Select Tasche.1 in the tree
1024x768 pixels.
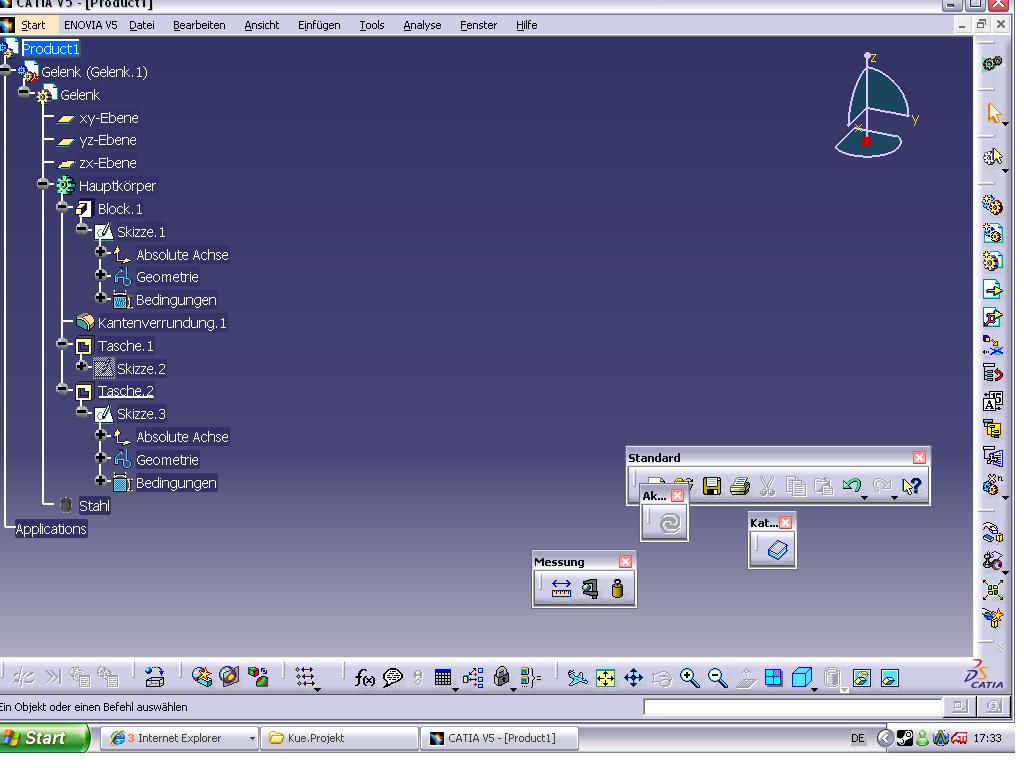[x=125, y=346]
